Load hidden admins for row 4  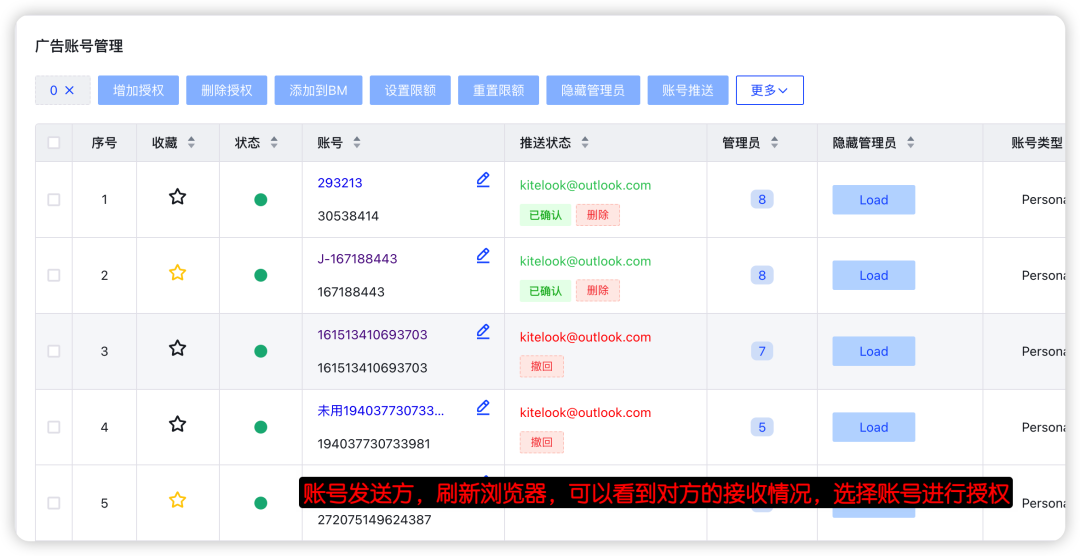[873, 427]
